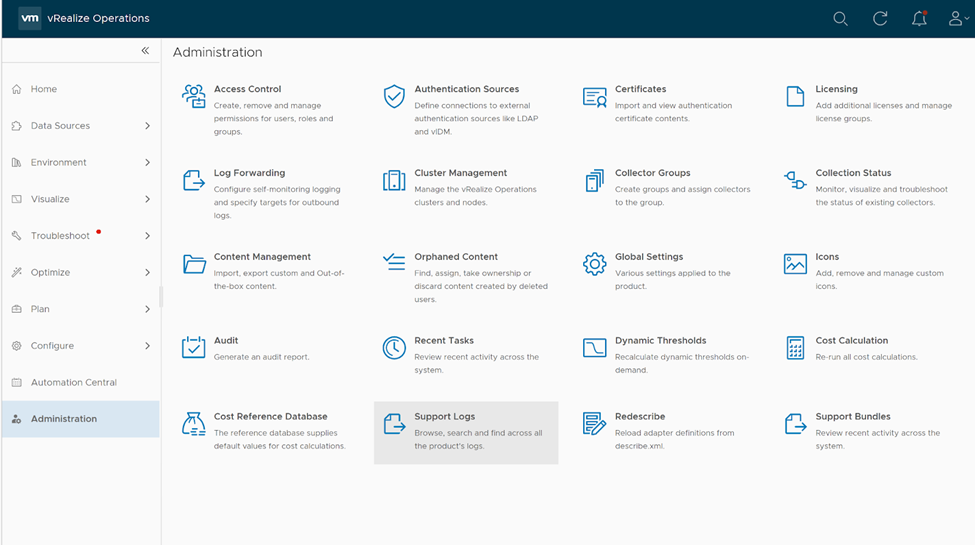Click the Optimize label in sidebar
Image resolution: width=975 pixels, height=545 pixels.
pos(50,272)
